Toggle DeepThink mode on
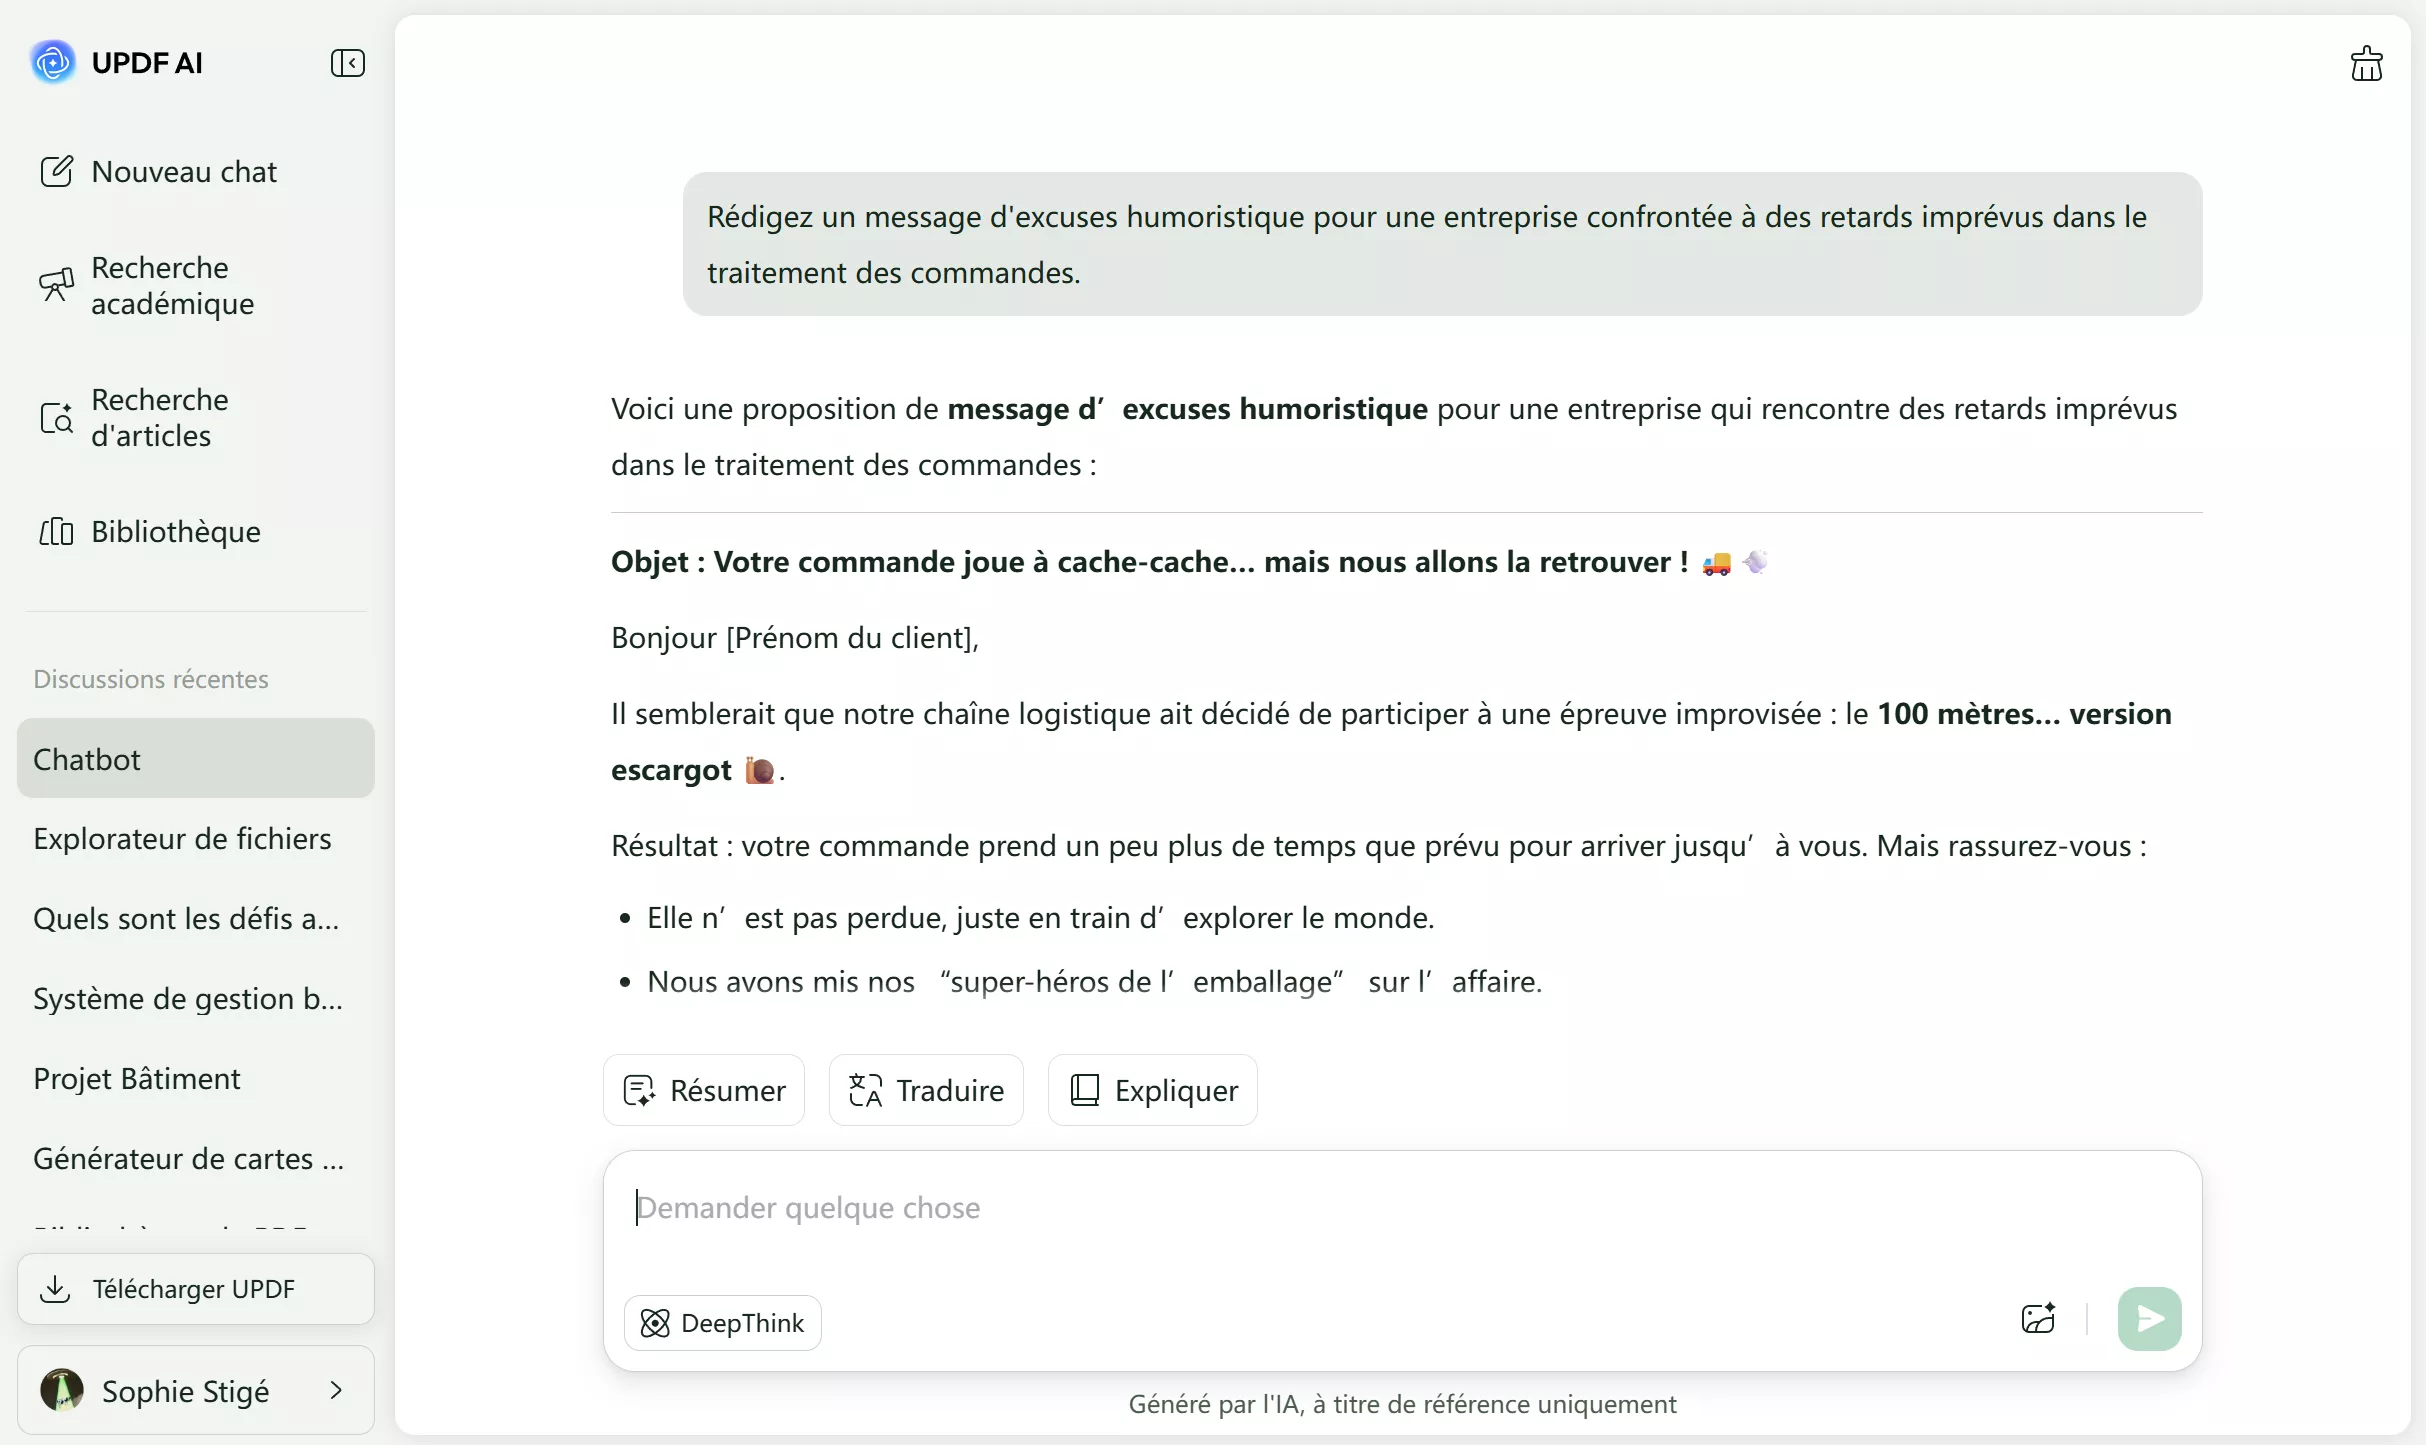Viewport: 2426px width, 1445px height. [722, 1323]
